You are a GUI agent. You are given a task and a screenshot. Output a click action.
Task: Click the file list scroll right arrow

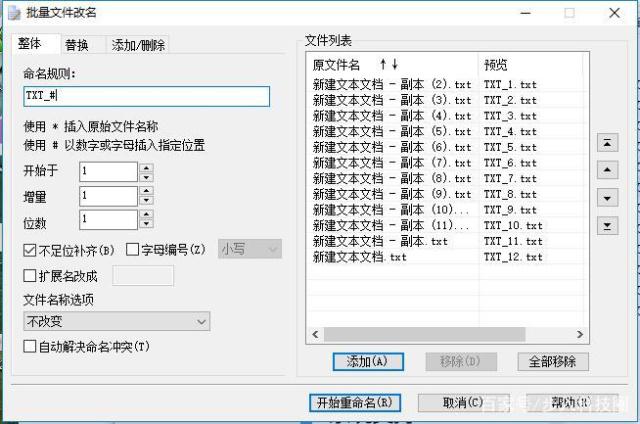[580, 334]
